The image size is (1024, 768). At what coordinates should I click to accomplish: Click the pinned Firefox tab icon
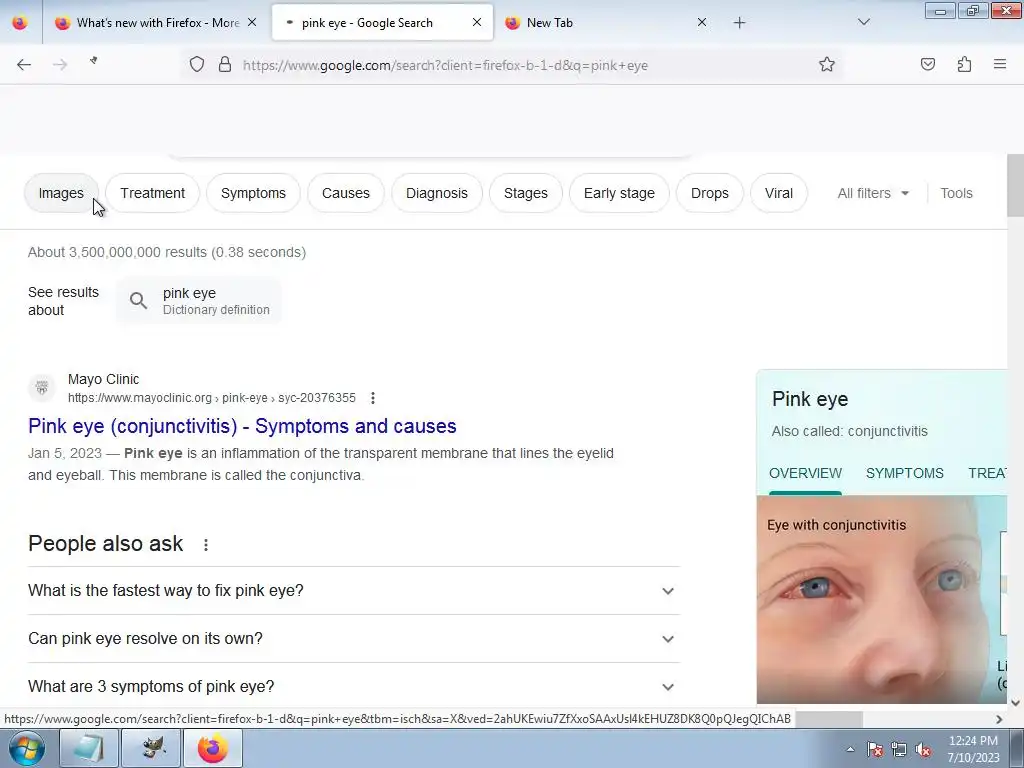pos(20,23)
